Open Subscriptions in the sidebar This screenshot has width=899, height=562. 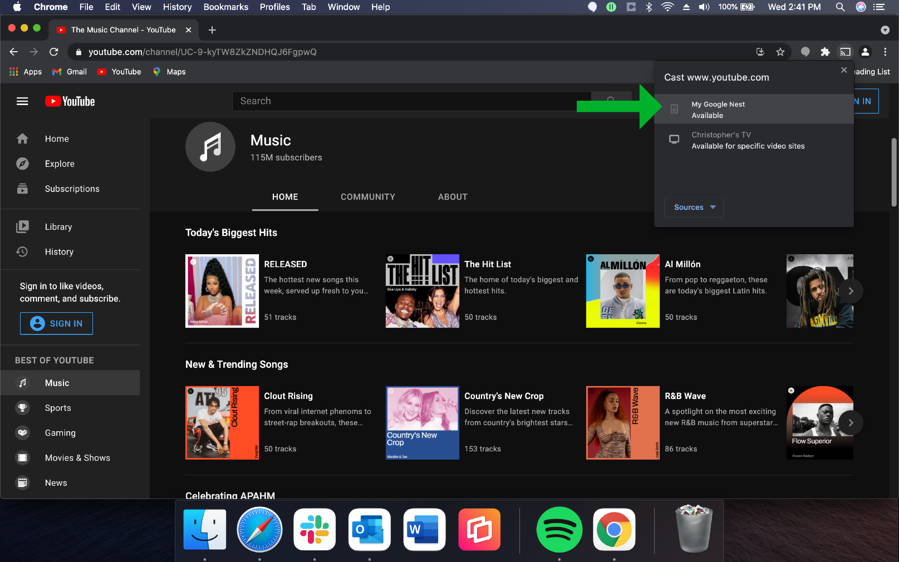click(70, 189)
